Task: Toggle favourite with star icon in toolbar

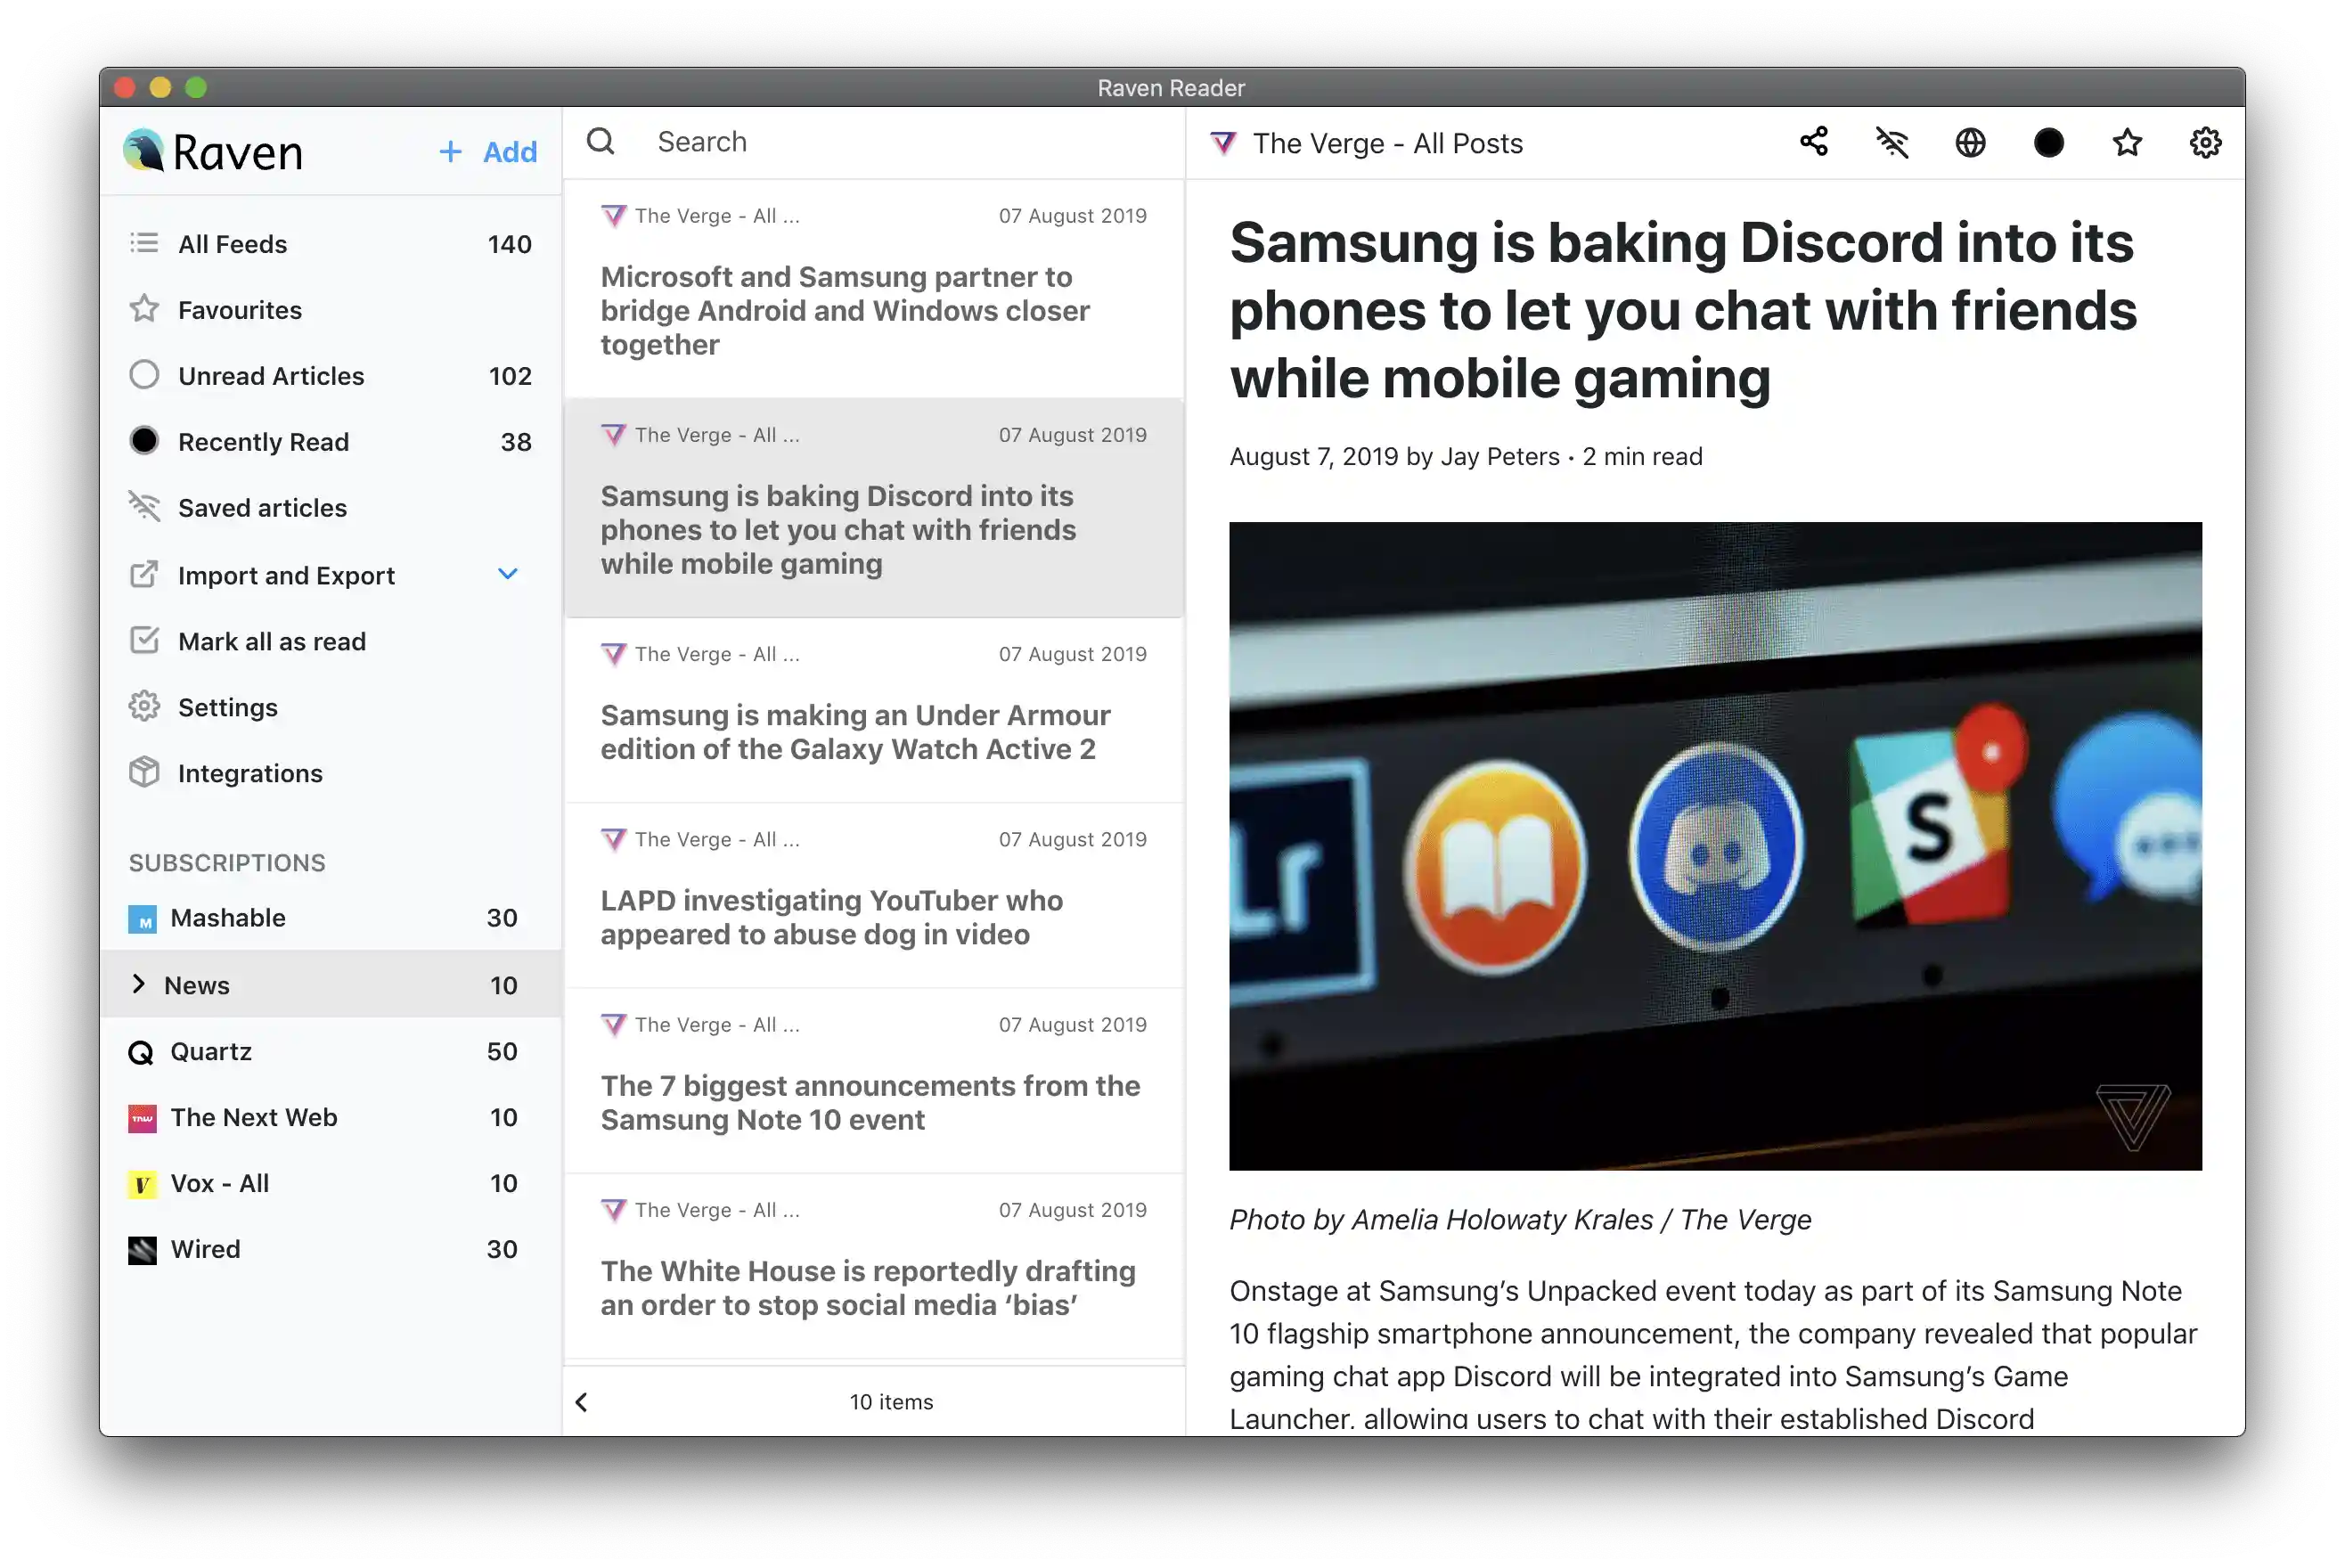Action: coord(2127,143)
